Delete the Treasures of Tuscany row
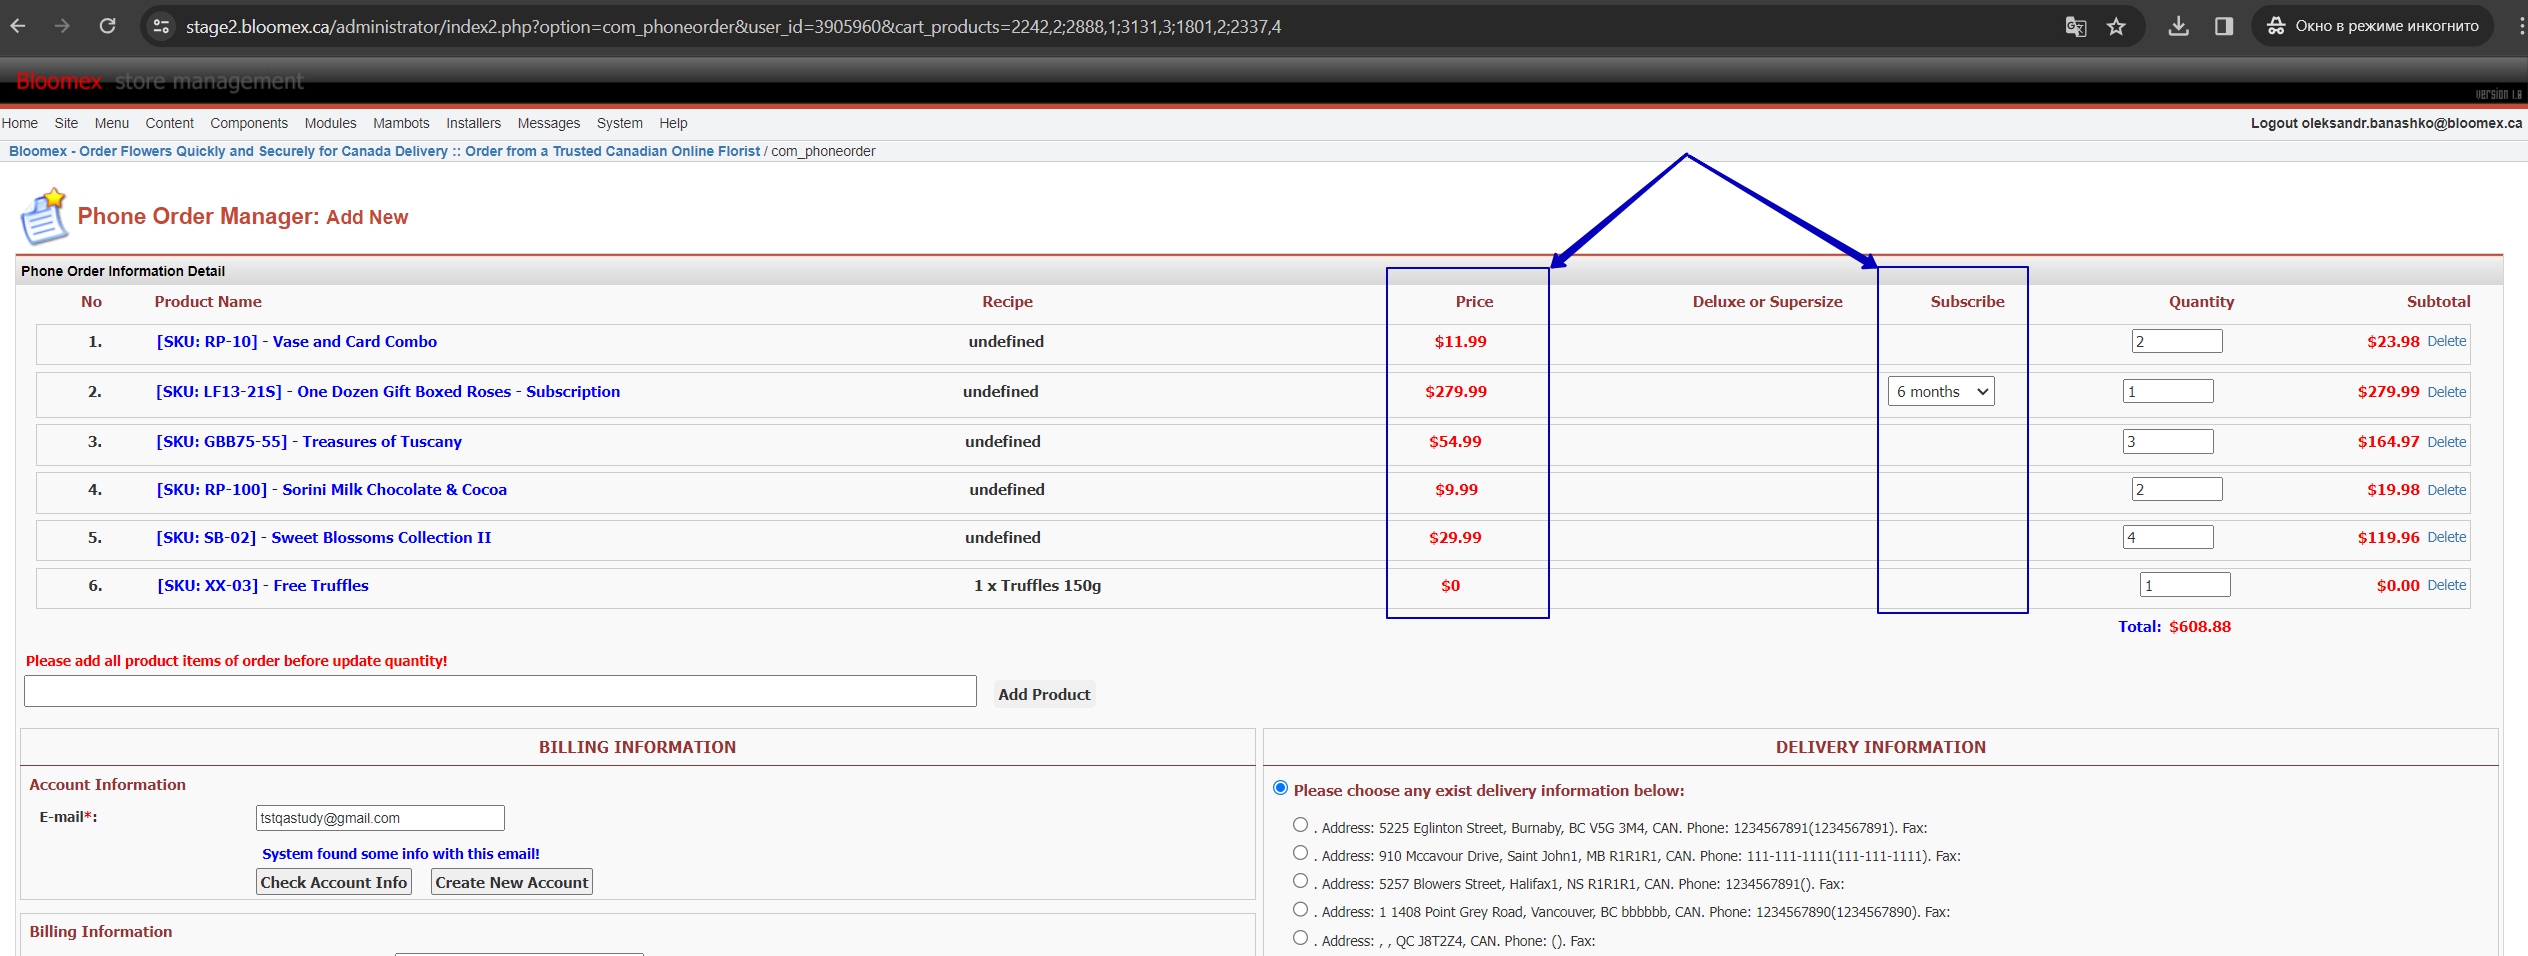The width and height of the screenshot is (2528, 956). (2446, 442)
